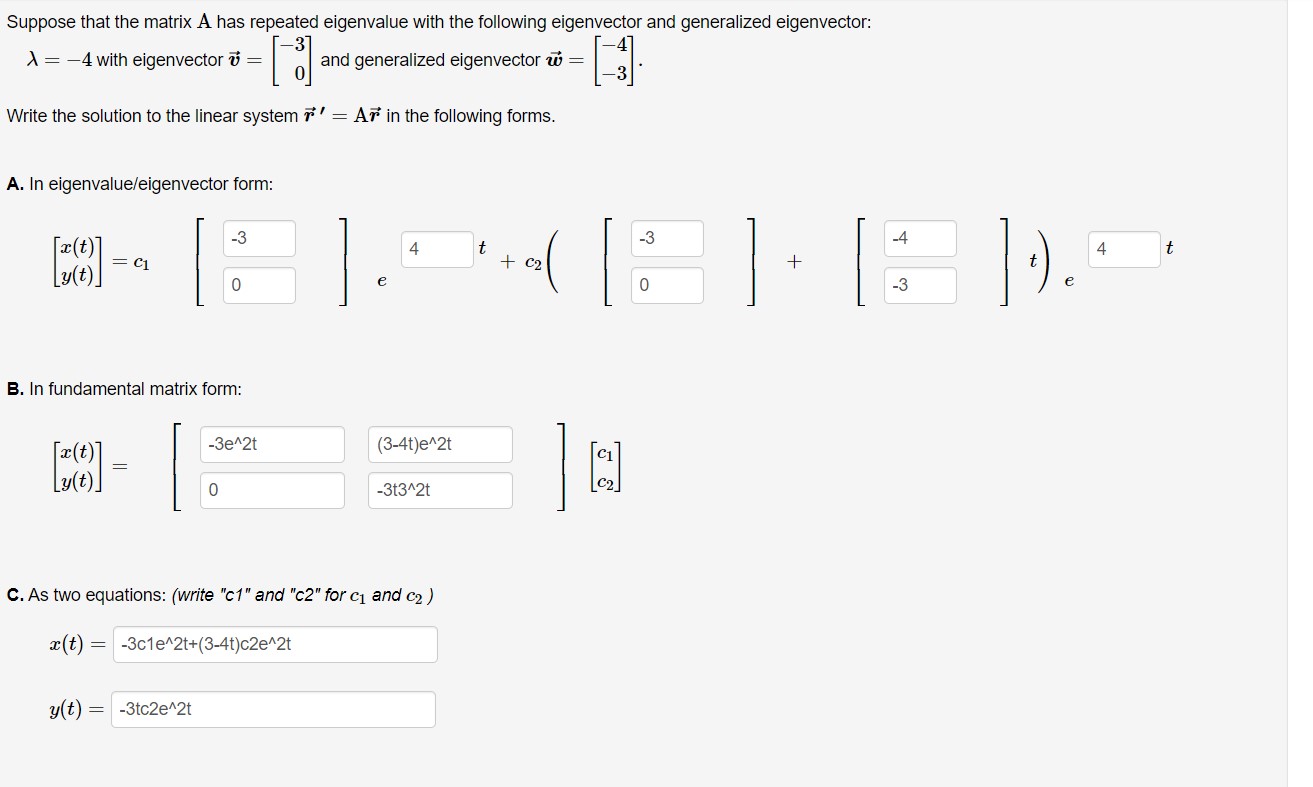
Task: Select the rightmost exponent field showing 4
Action: click(x=1124, y=249)
